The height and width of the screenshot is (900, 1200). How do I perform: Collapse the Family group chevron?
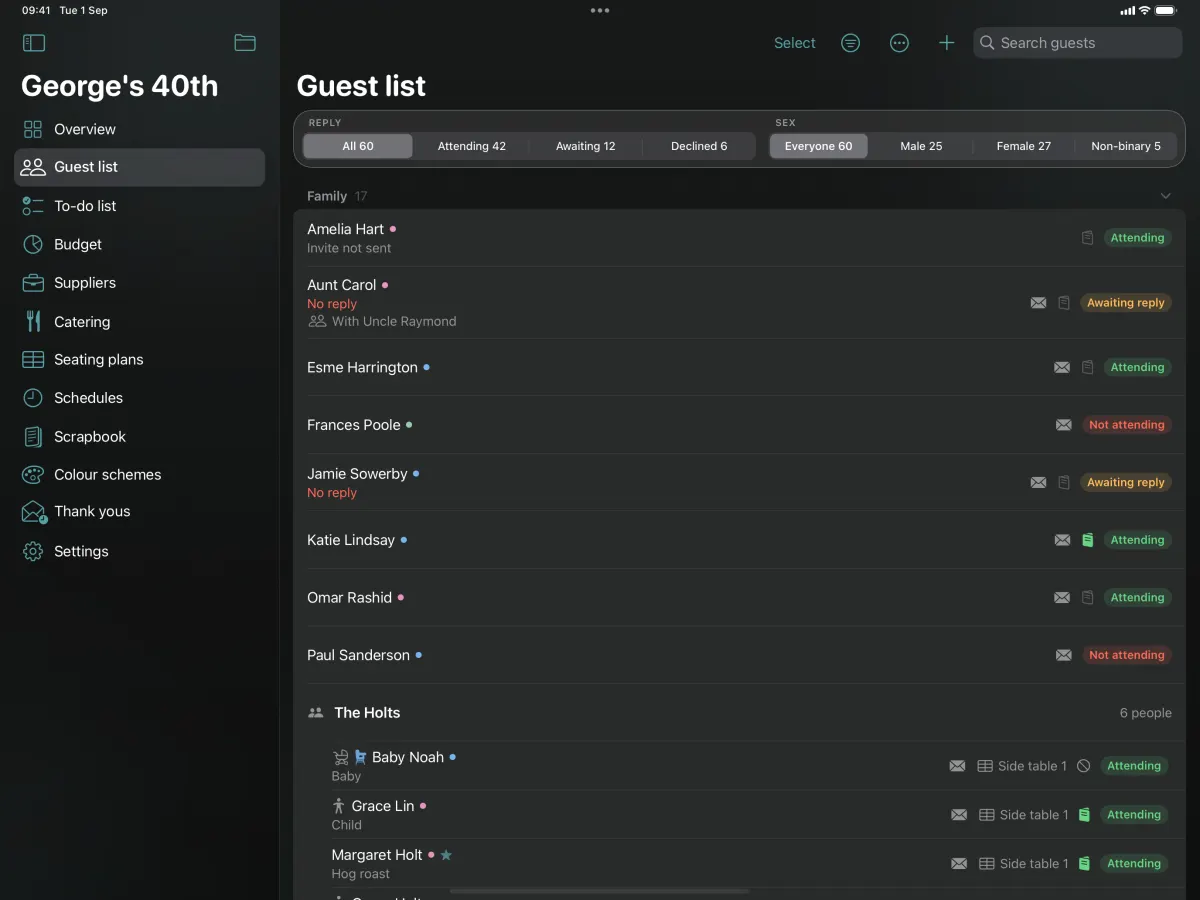1165,196
